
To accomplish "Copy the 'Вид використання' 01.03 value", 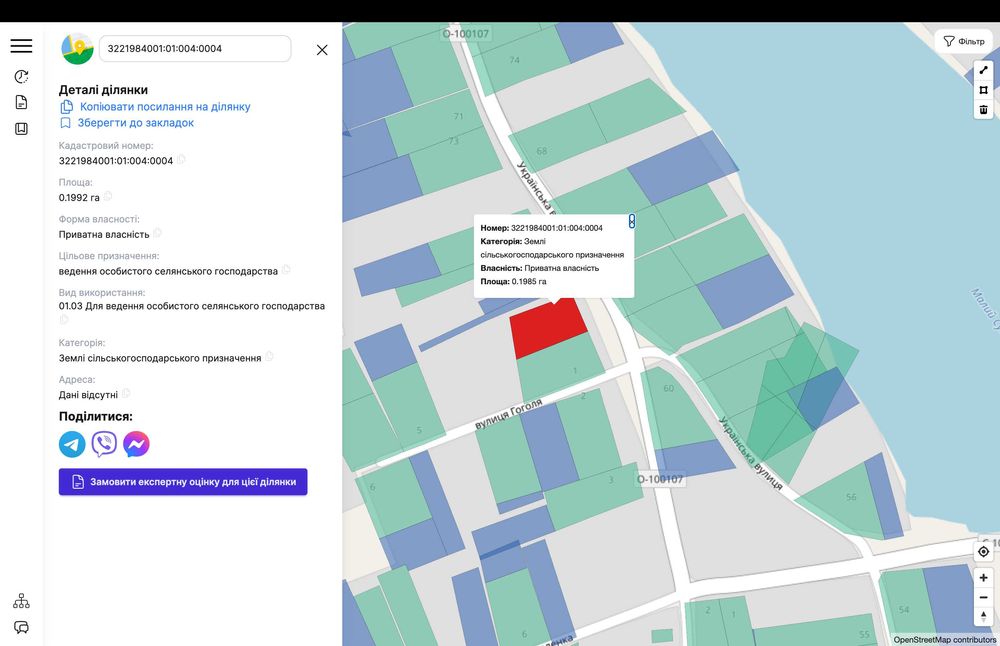I will coord(63,319).
